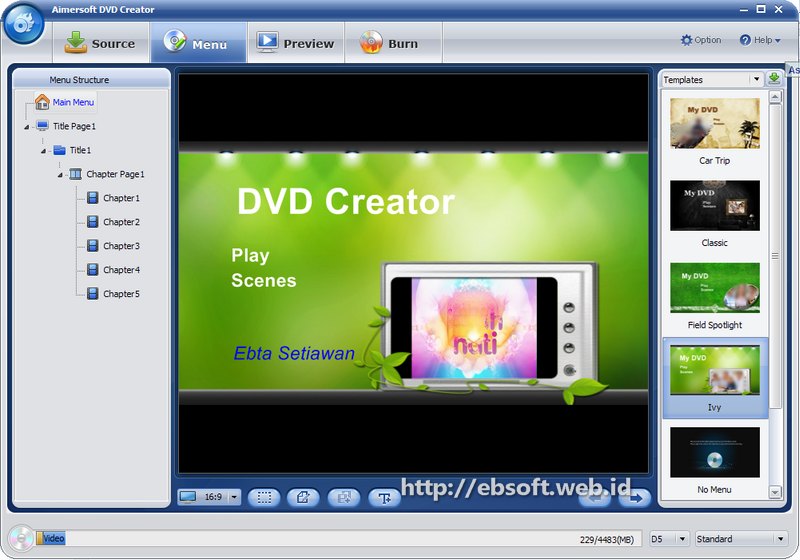Select Title1 folder in tree

[80, 150]
